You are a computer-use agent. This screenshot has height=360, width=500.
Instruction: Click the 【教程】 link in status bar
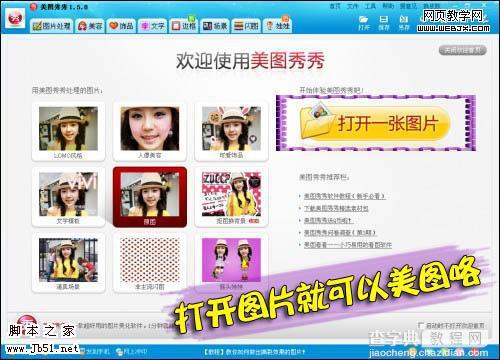coord(255,351)
